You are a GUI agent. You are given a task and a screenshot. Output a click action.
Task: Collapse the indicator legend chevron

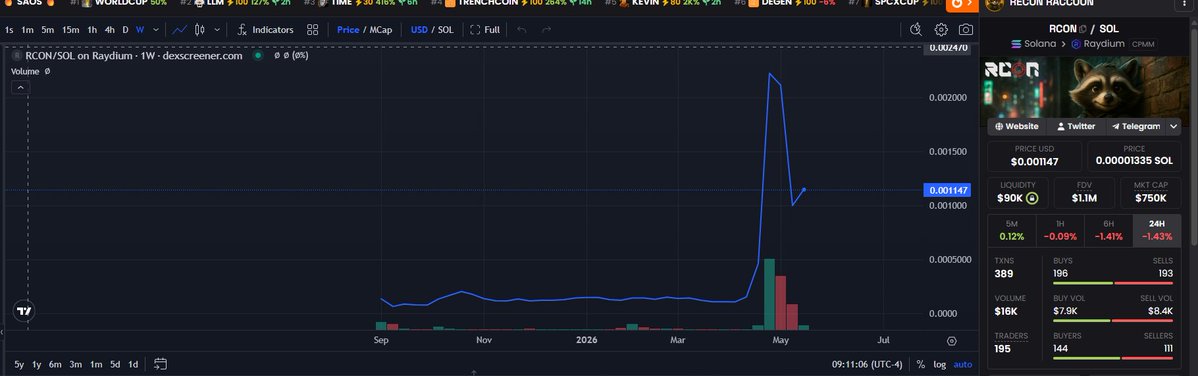click(x=21, y=88)
